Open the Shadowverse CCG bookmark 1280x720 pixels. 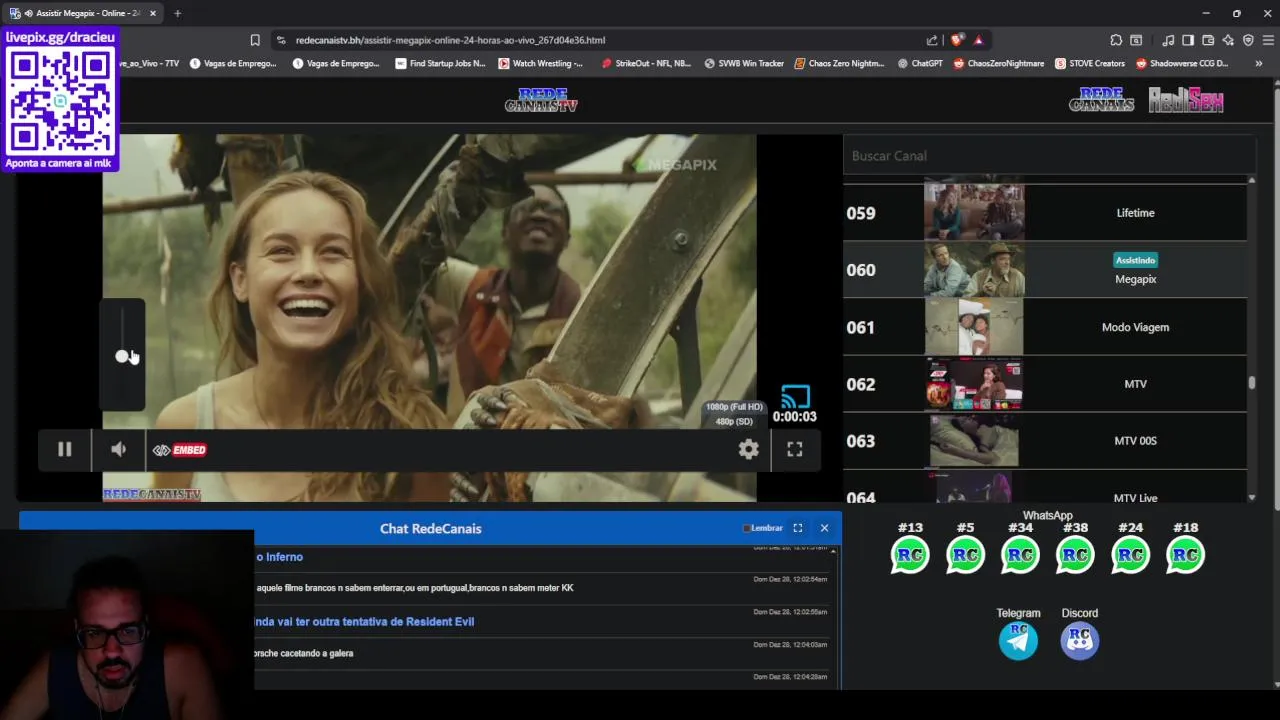tap(1182, 63)
